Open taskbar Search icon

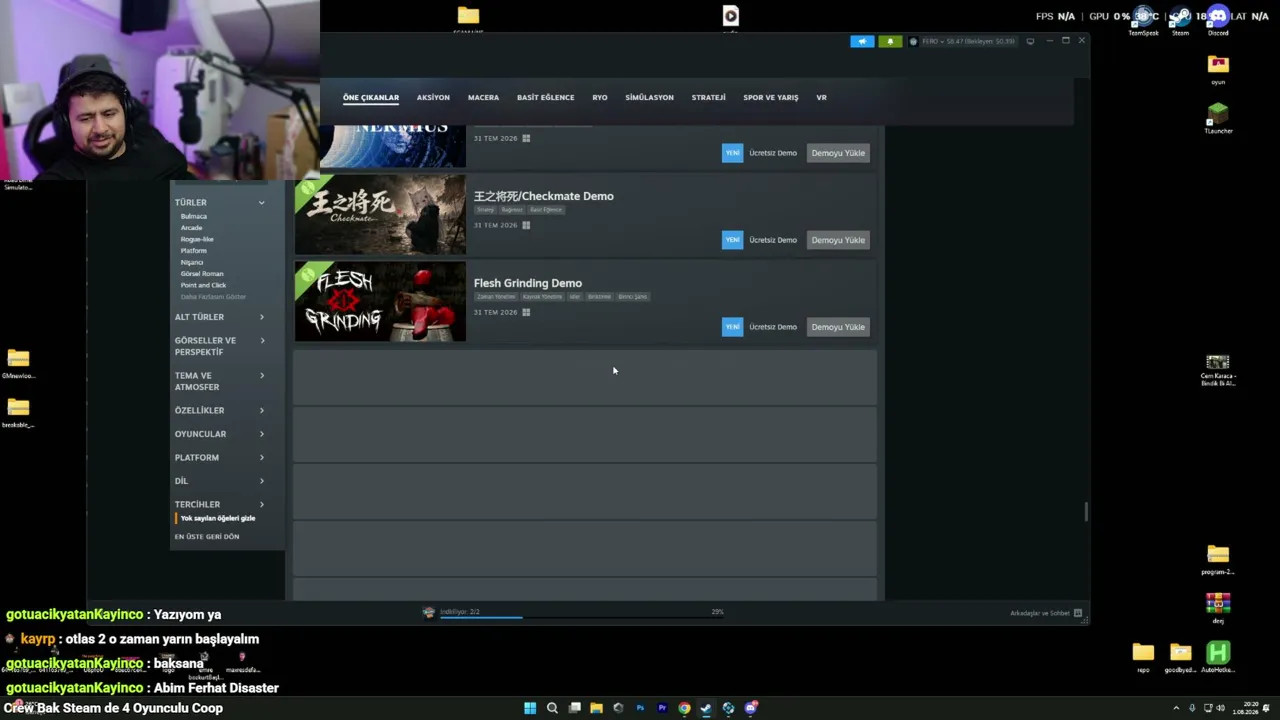tap(552, 708)
